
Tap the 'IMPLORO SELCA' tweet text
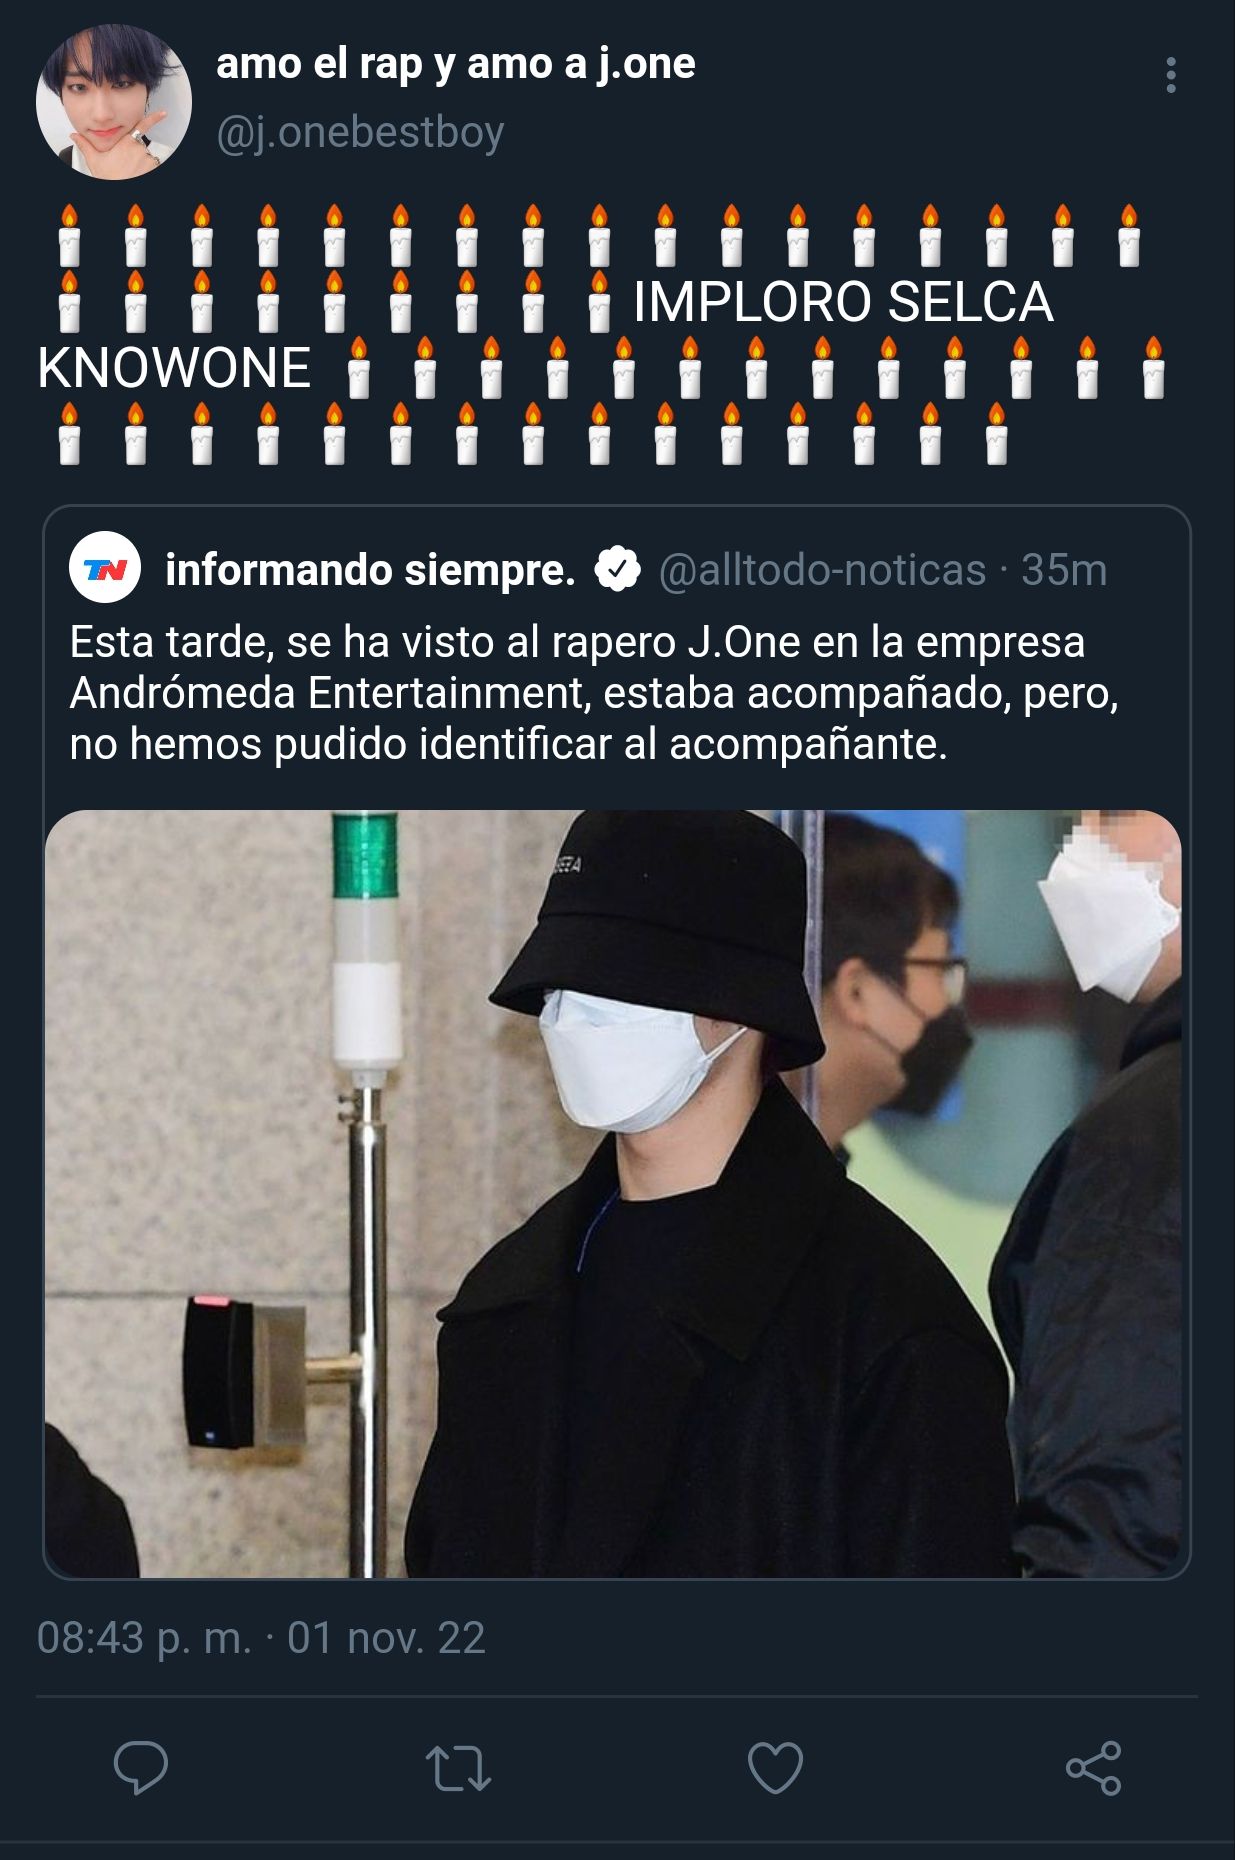pos(843,302)
